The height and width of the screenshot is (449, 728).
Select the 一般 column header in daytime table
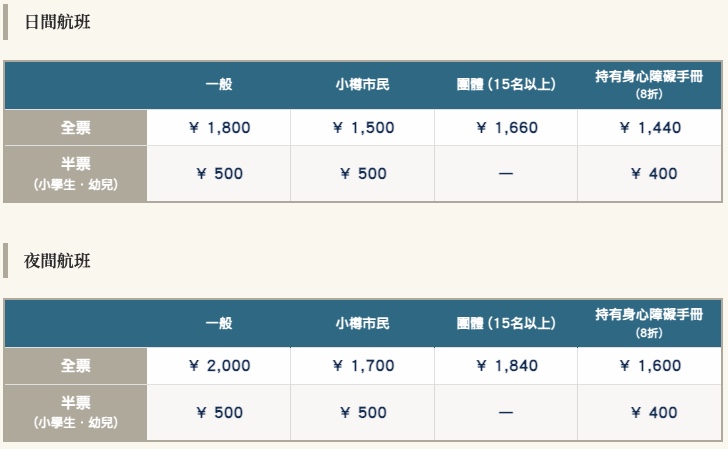pos(219,85)
